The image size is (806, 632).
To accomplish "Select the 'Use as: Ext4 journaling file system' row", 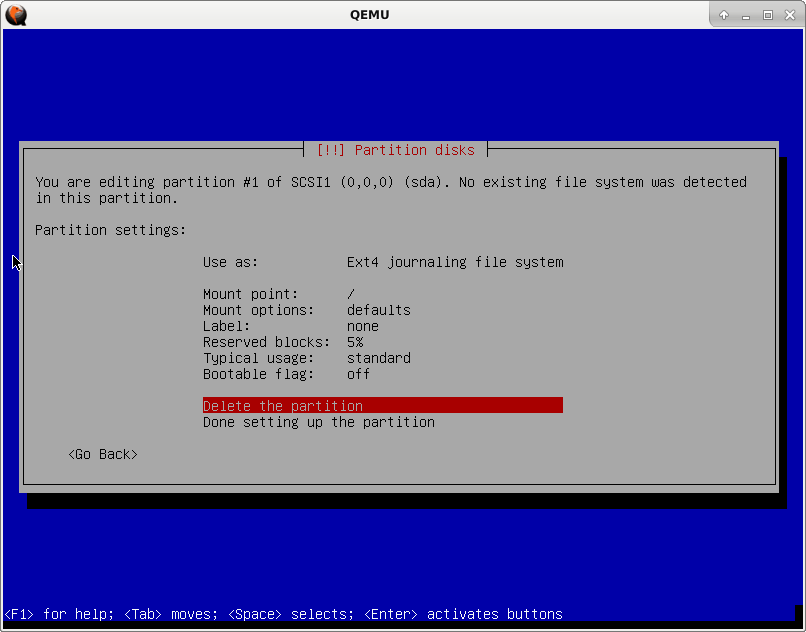I will (x=382, y=262).
